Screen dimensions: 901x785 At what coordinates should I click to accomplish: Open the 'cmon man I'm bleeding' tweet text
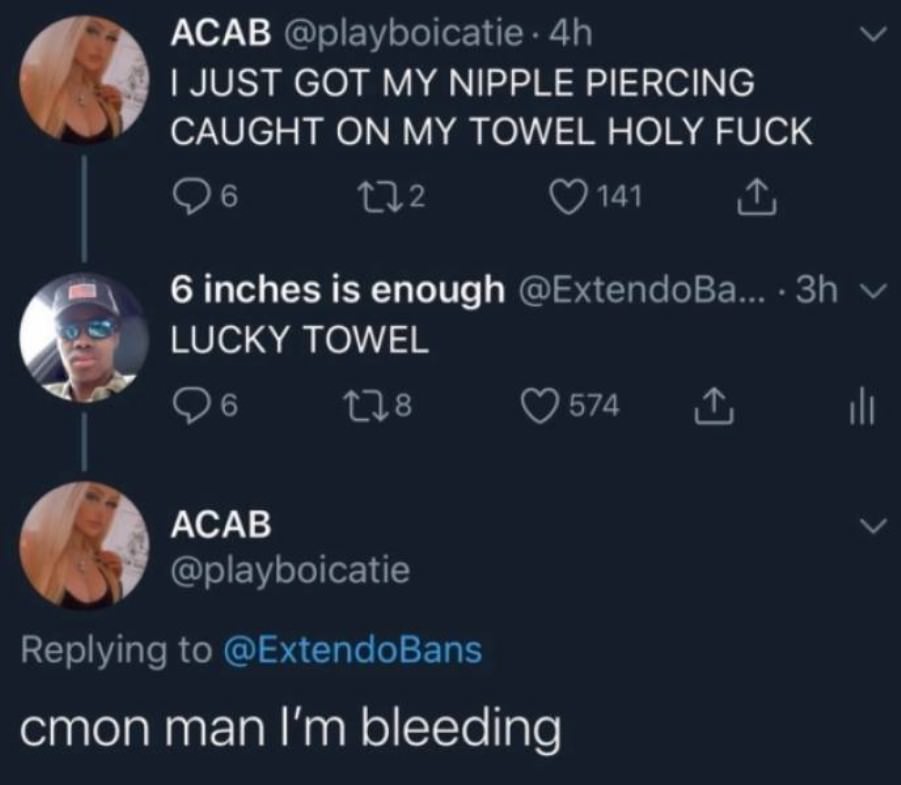coord(290,728)
